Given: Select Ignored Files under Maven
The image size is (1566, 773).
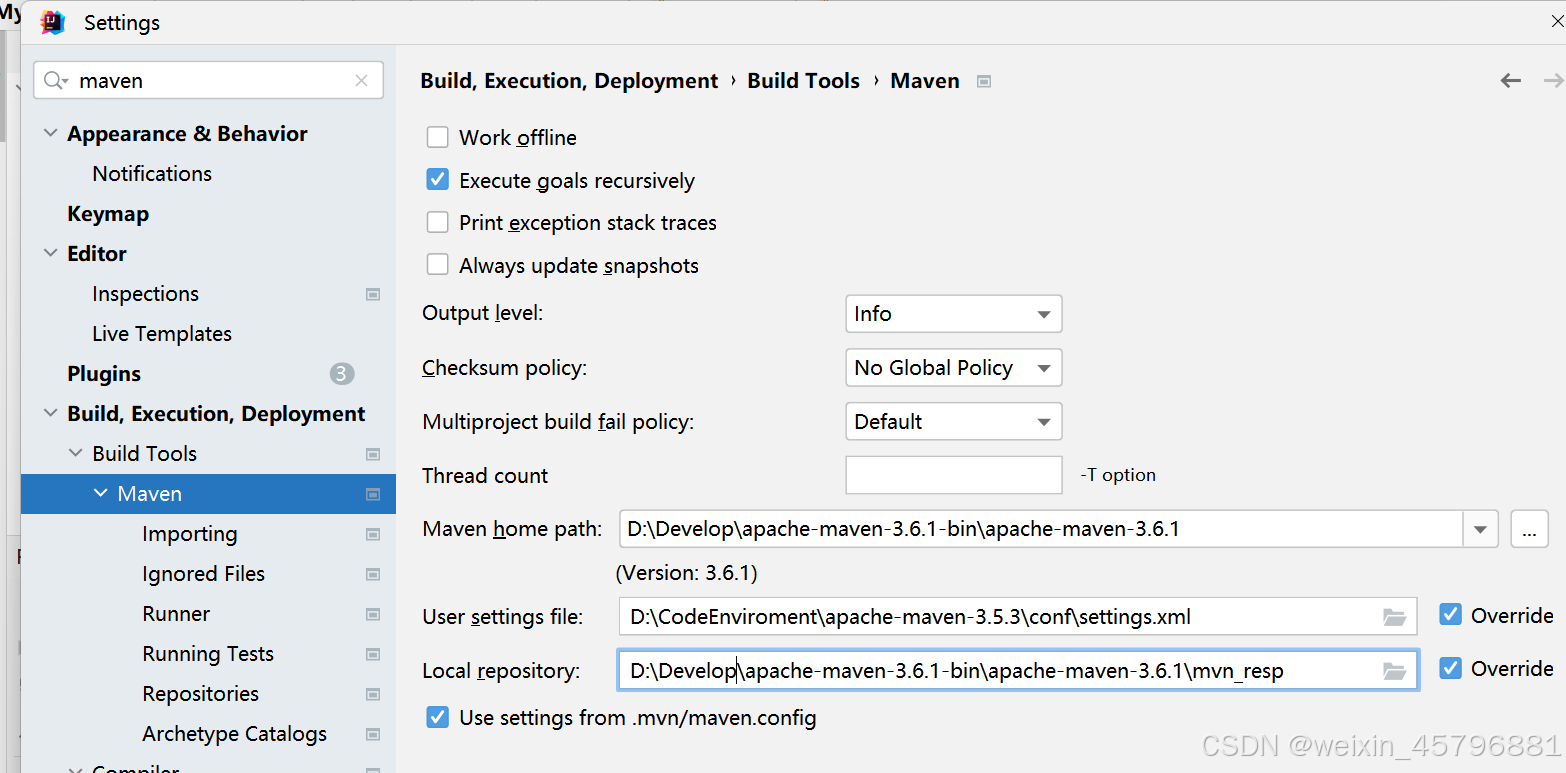Looking at the screenshot, I should pos(204,574).
